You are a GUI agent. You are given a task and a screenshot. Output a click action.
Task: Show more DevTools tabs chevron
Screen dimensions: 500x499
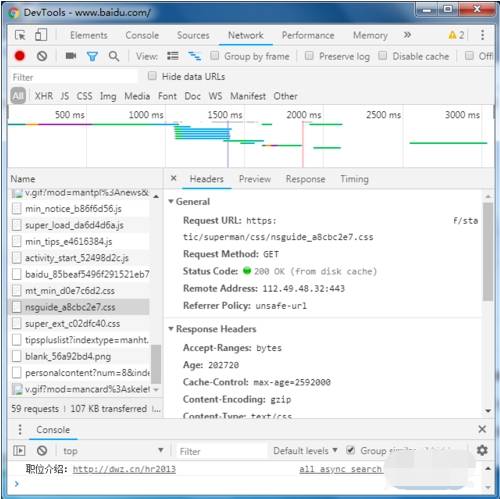pos(407,35)
